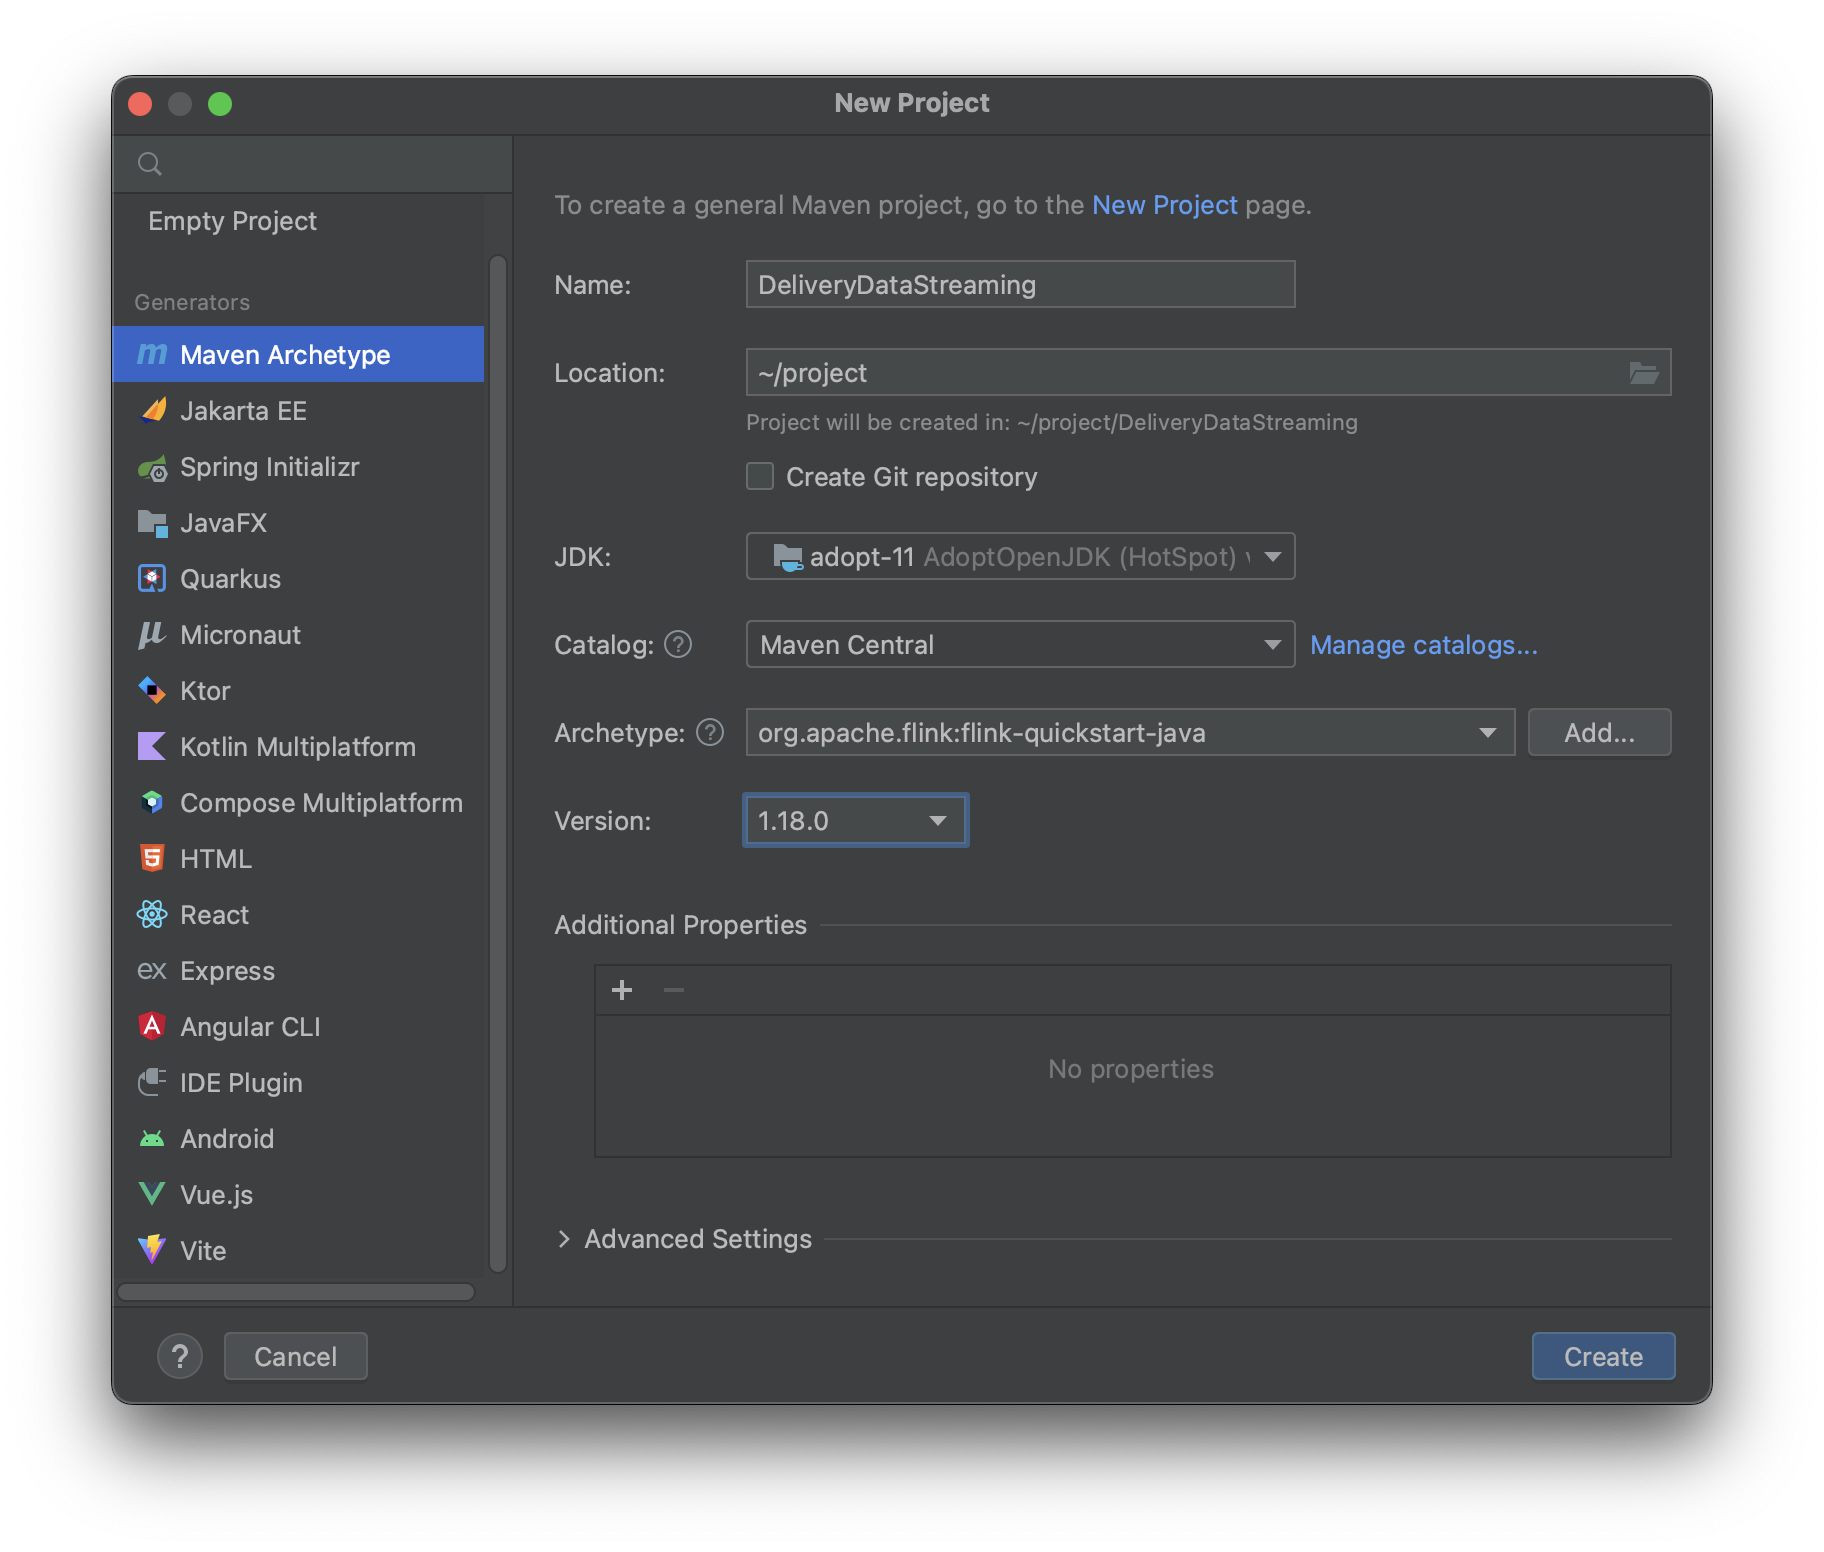Expand Advanced Settings section

tap(564, 1239)
